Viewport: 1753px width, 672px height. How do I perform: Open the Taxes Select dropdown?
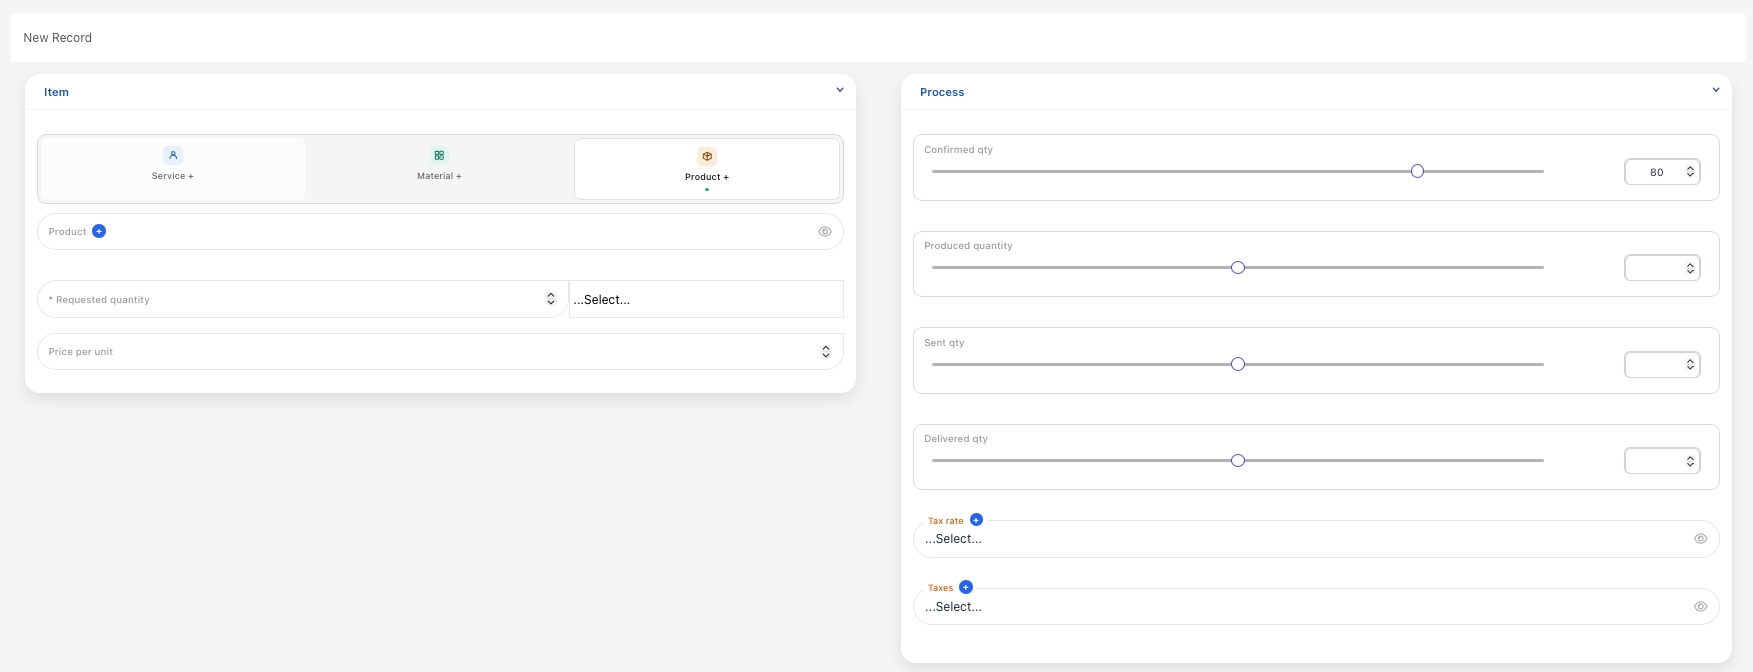1300,608
